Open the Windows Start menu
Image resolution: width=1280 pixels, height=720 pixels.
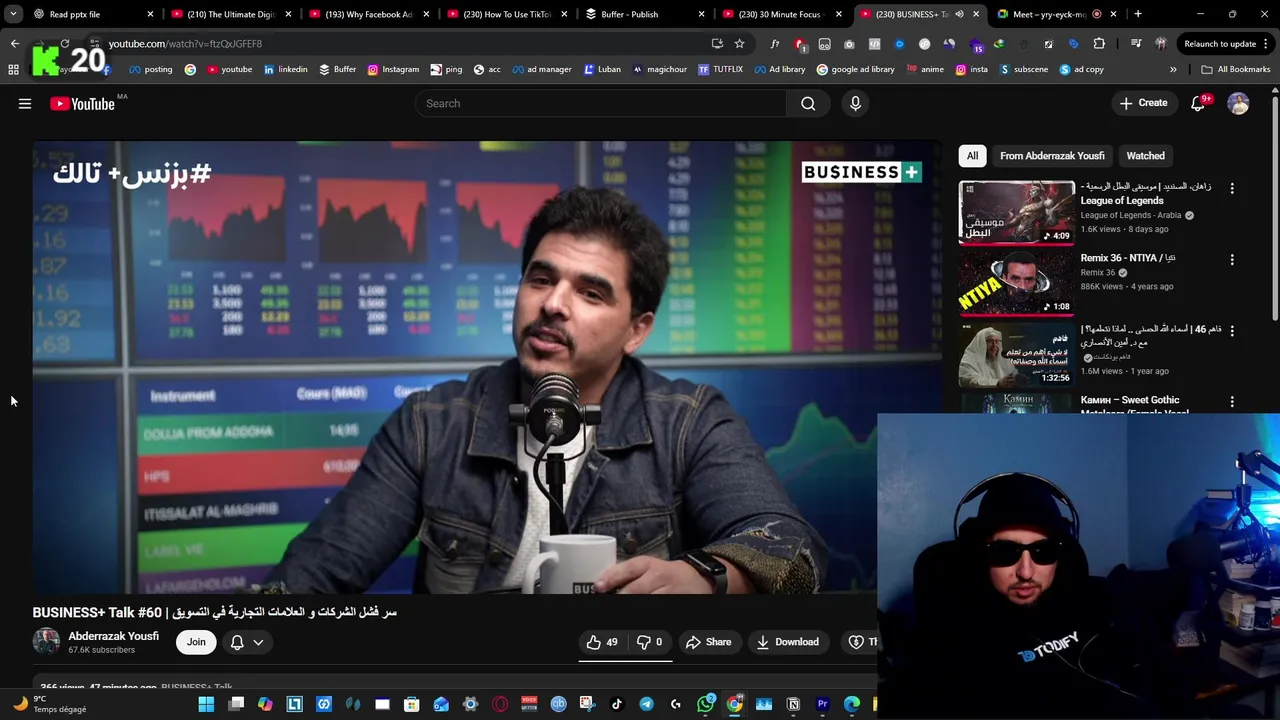pos(206,704)
